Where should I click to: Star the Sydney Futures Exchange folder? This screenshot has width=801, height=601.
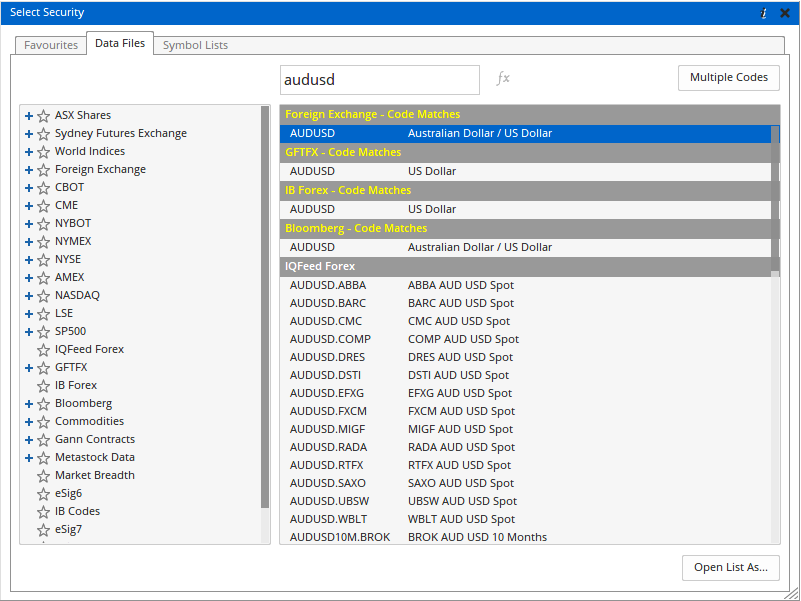pos(43,134)
